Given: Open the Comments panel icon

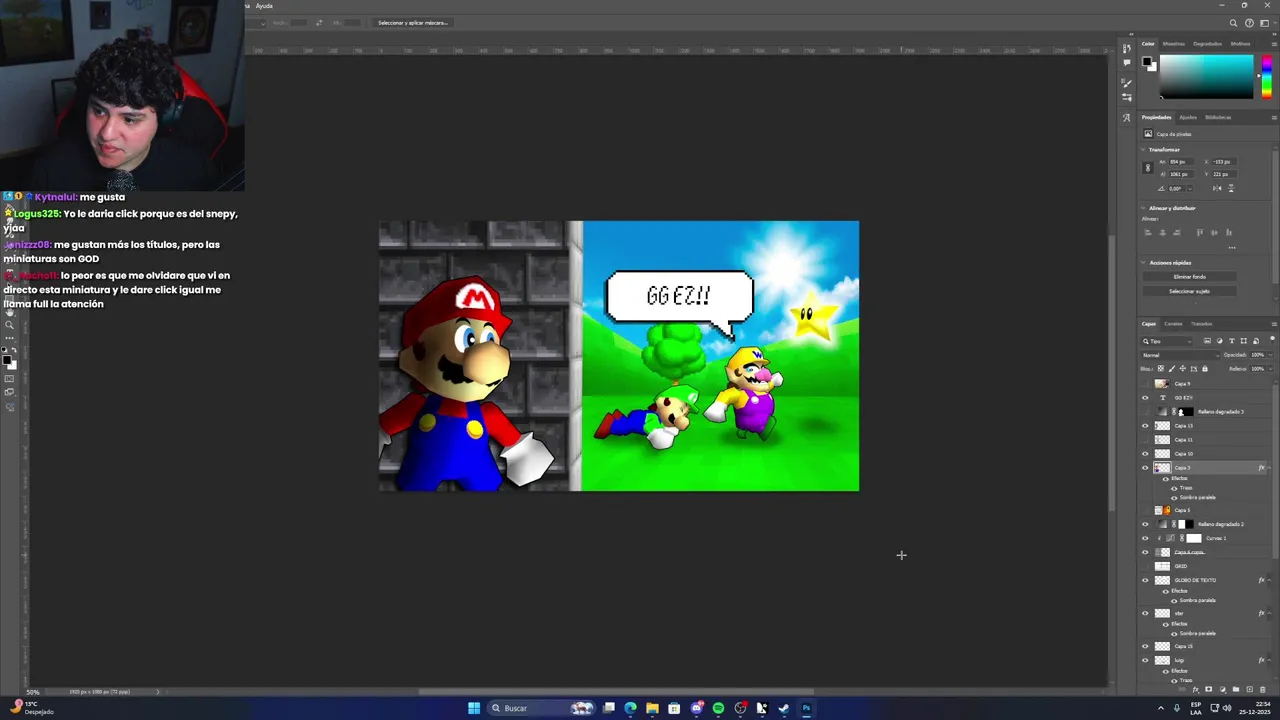Looking at the screenshot, I should pyautogui.click(x=1127, y=62).
